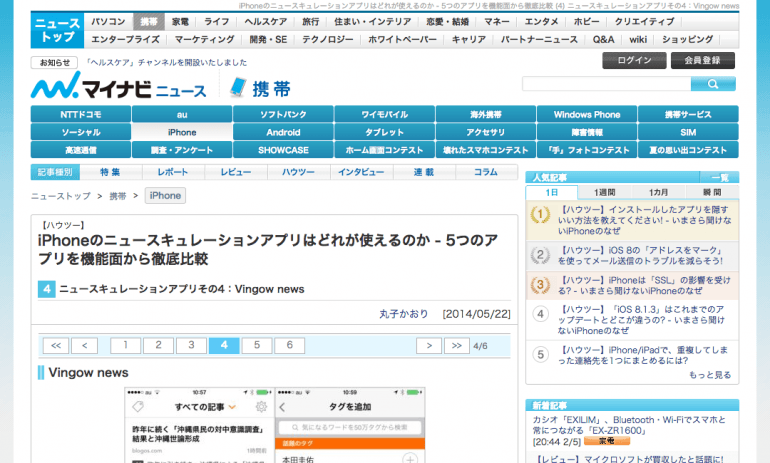Select the 1日 popular articles tab
770x463 pixels.
551,192
